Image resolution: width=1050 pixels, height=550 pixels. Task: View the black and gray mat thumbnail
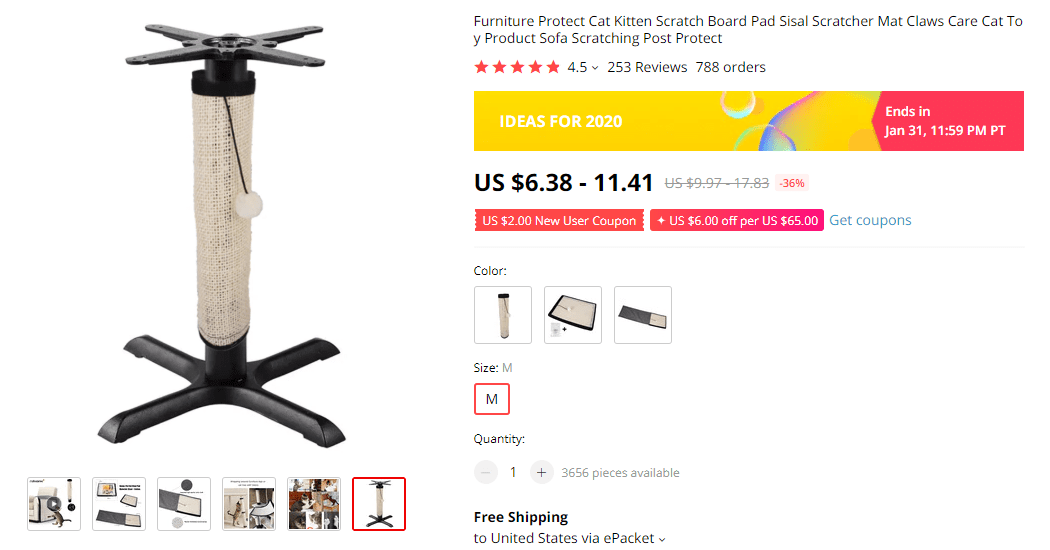[119, 504]
